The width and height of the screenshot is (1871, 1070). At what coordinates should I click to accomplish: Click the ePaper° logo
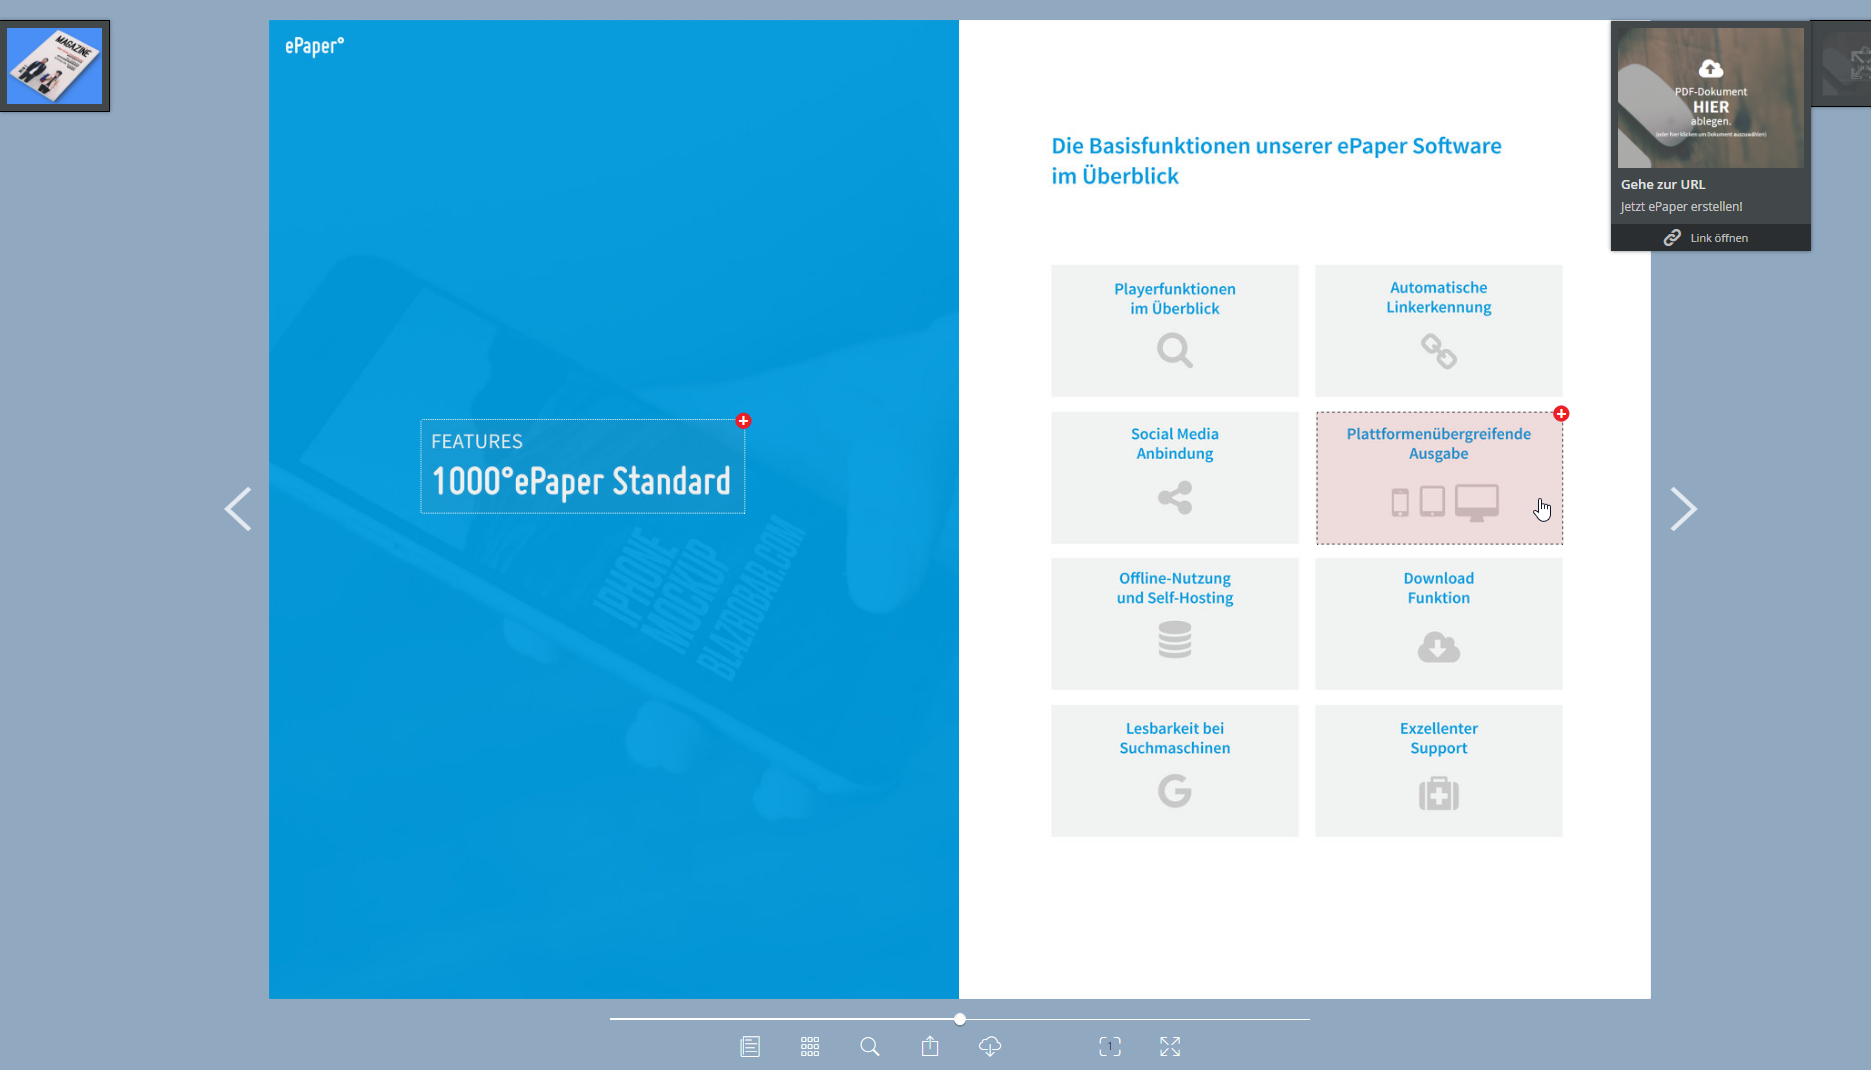314,46
